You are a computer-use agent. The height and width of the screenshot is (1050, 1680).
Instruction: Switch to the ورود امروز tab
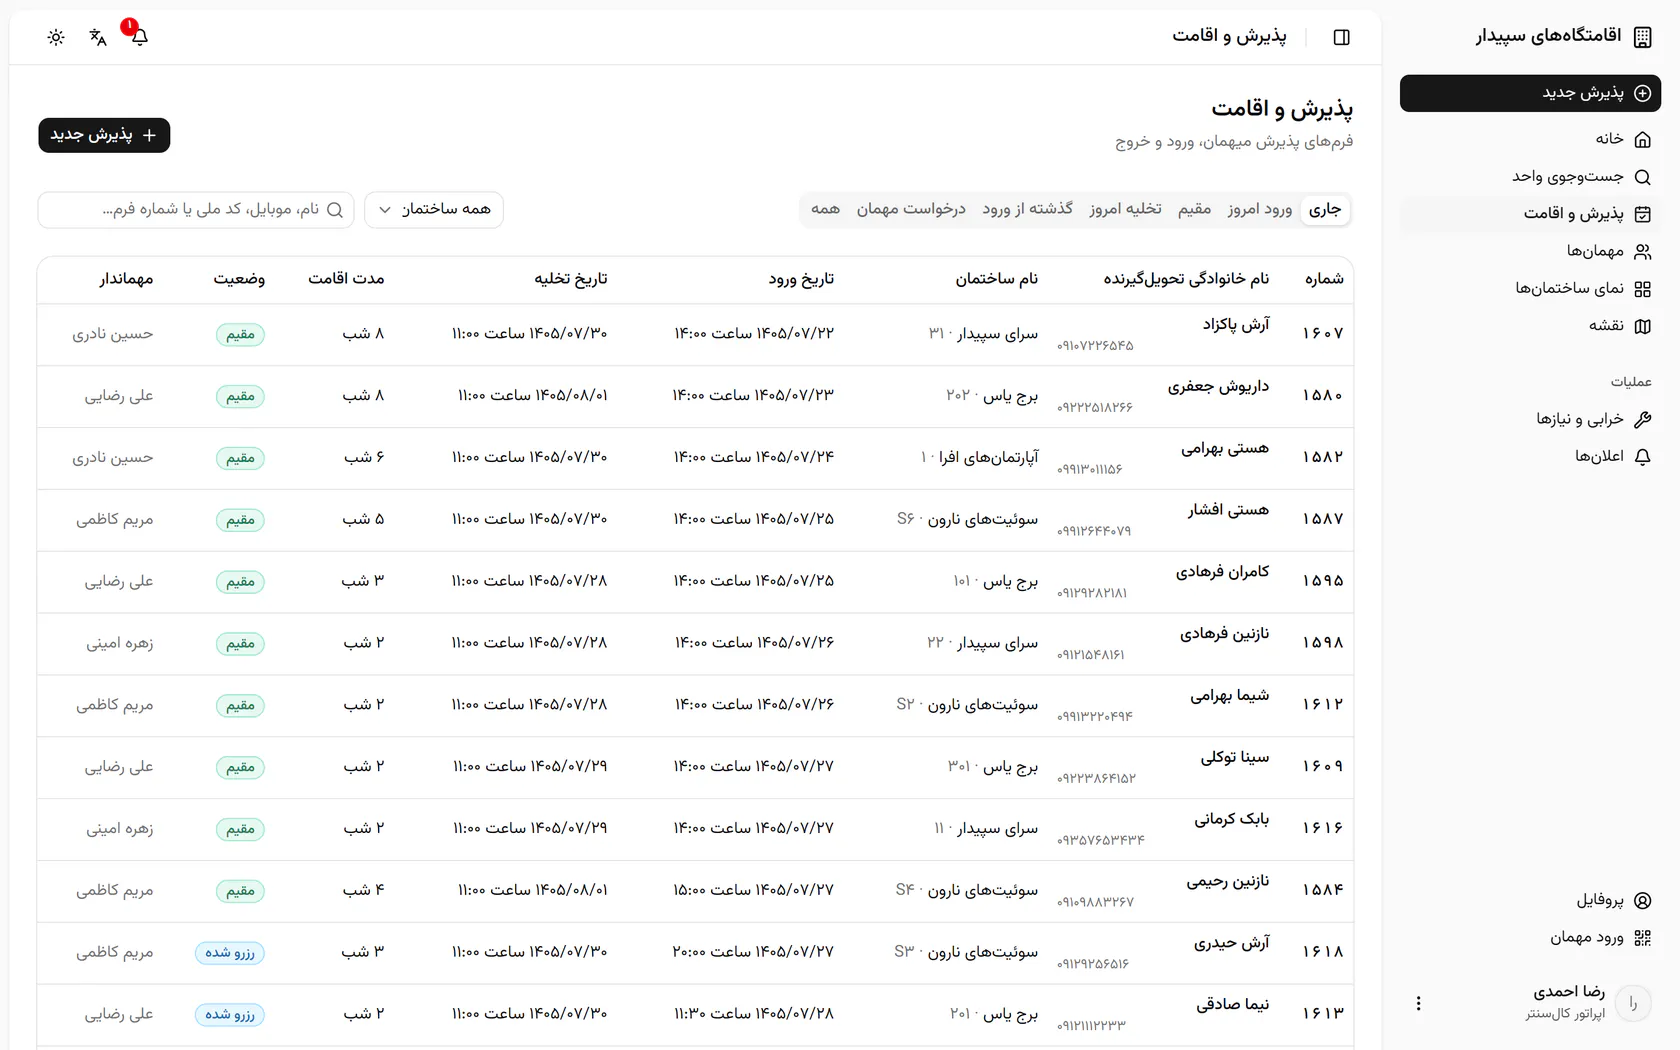(1260, 209)
